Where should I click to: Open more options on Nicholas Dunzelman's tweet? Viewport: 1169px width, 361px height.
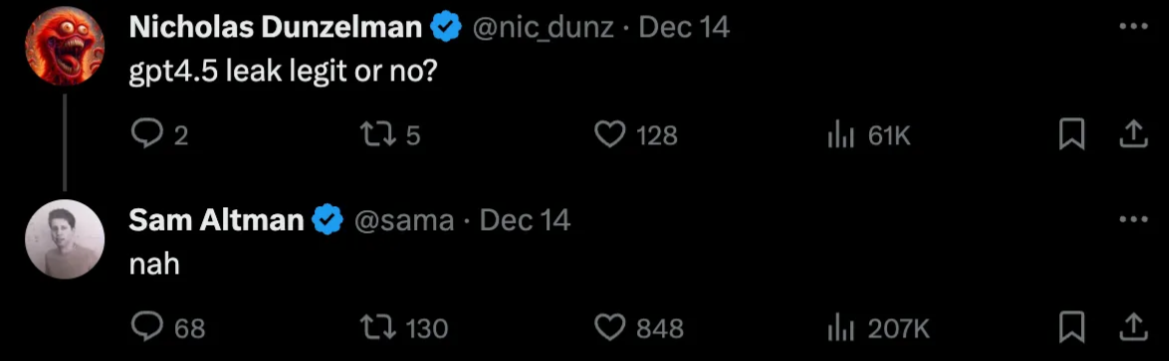[x=1133, y=27]
